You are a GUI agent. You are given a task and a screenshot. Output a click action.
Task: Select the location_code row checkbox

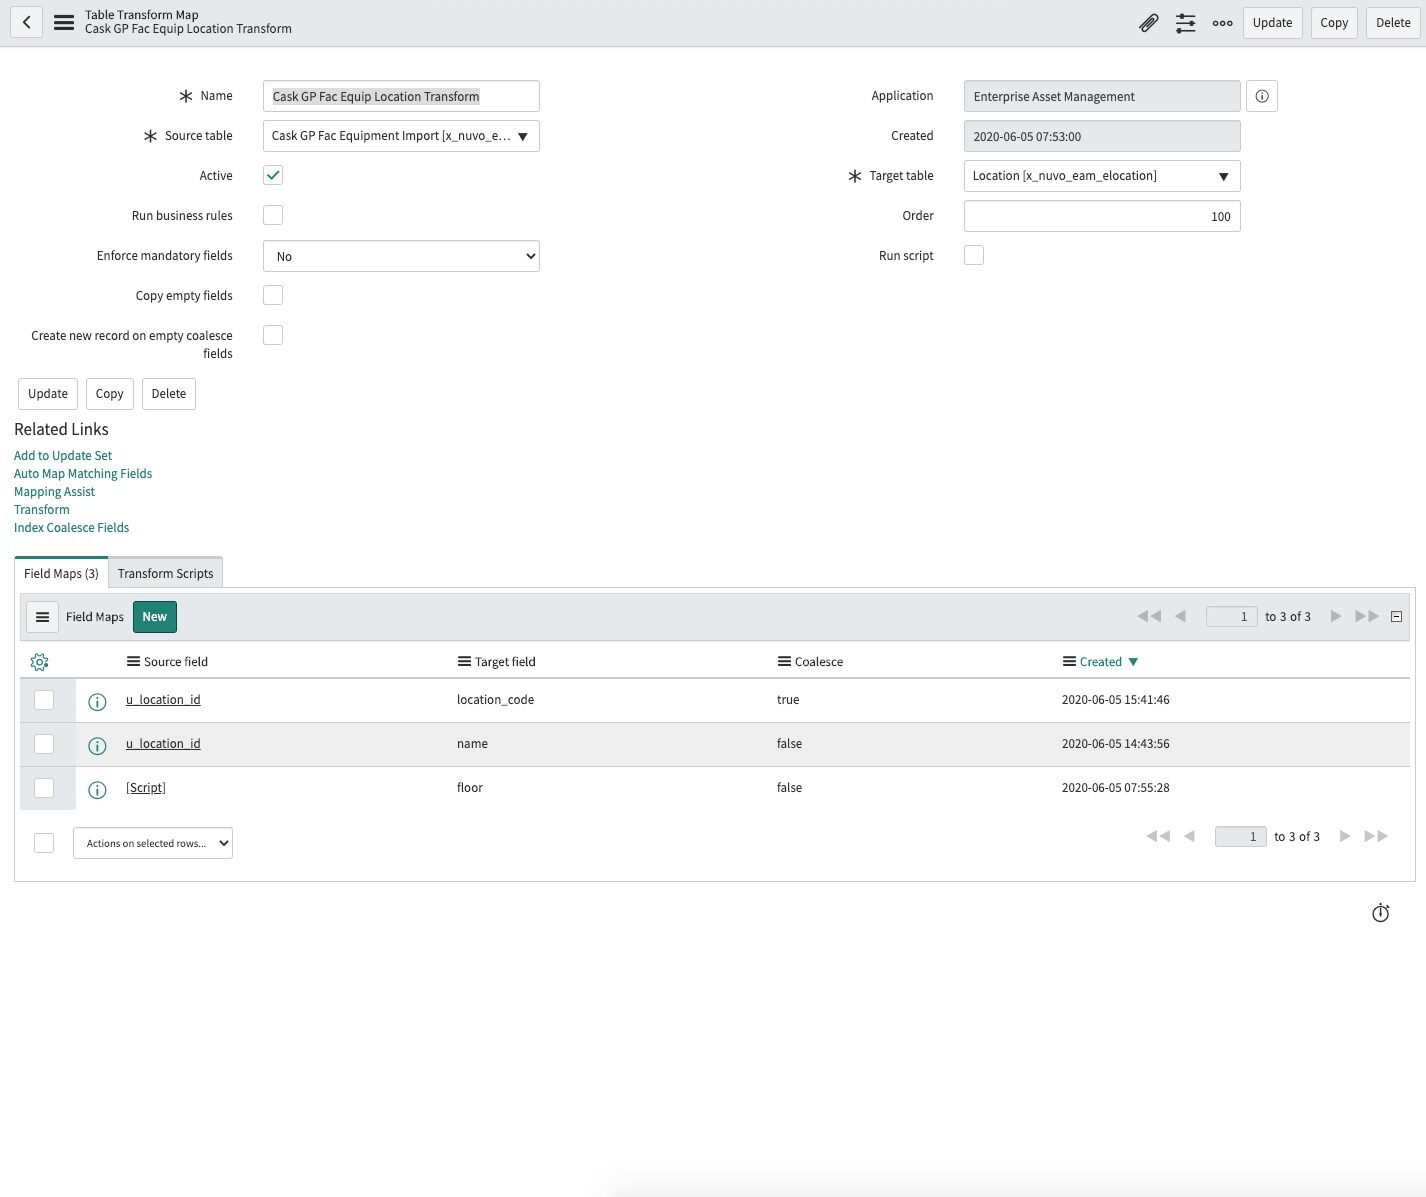click(x=44, y=700)
